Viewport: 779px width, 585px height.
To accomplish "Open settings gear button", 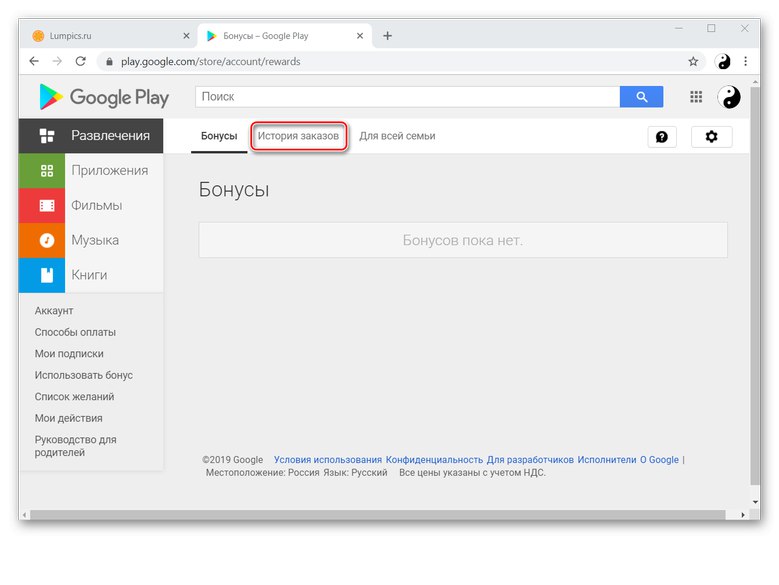I will click(x=711, y=137).
